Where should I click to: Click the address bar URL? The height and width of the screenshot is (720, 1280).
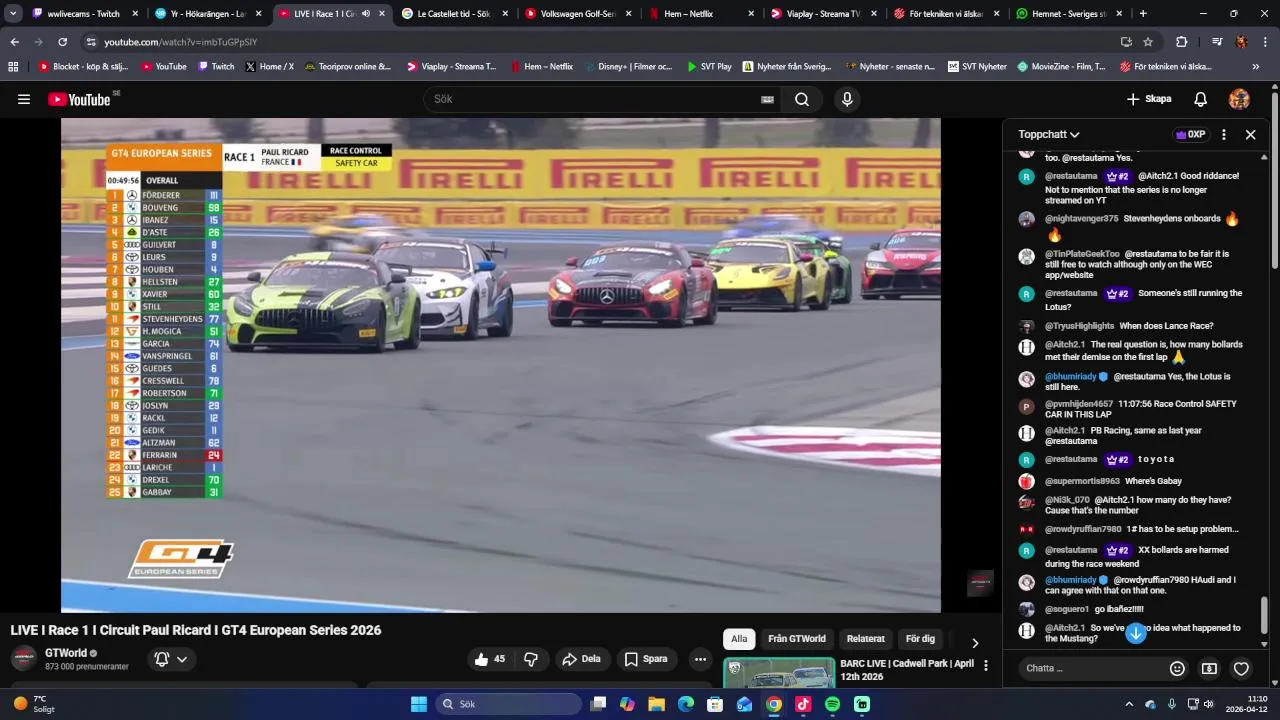point(181,42)
